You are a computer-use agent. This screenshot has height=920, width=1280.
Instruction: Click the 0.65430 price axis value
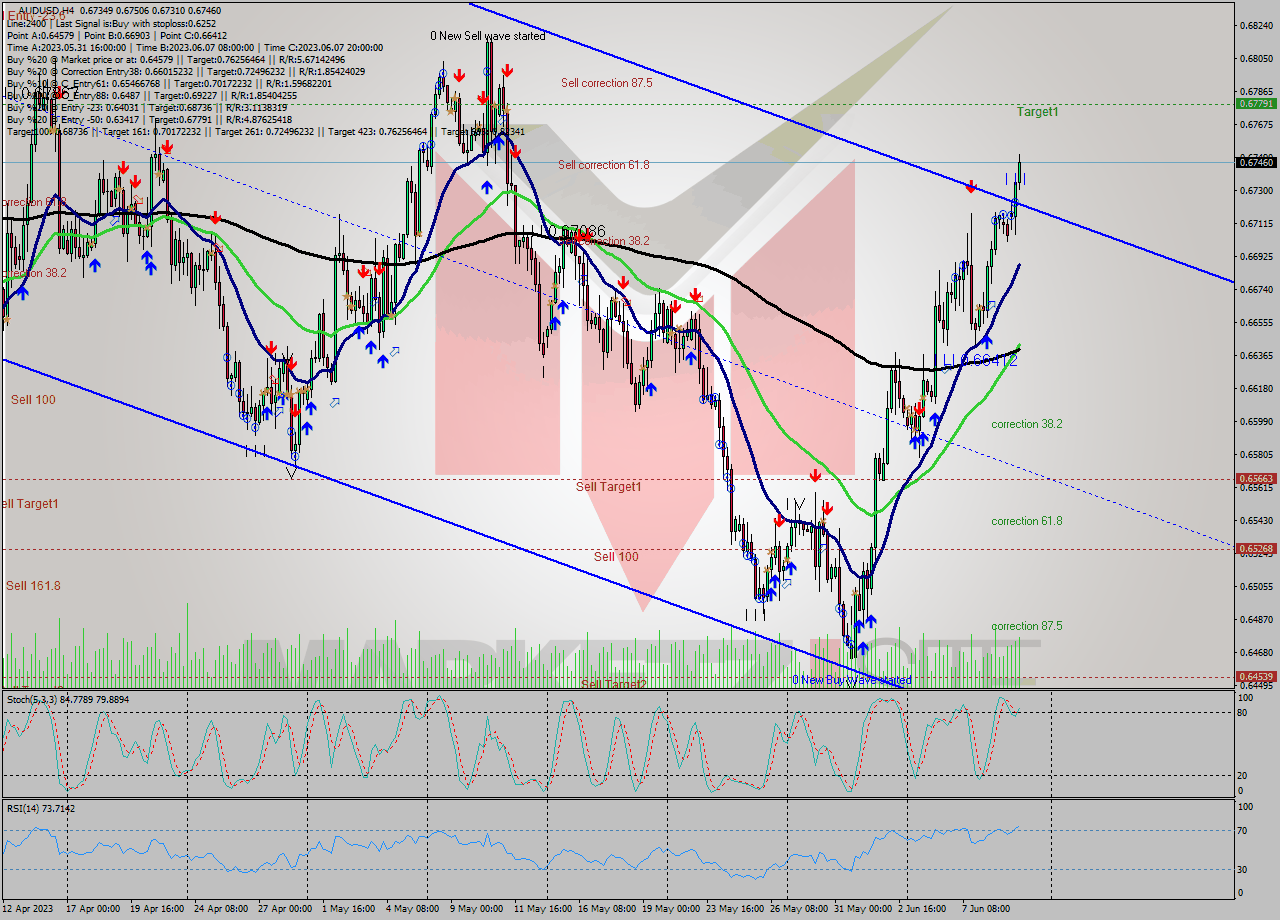1256,520
